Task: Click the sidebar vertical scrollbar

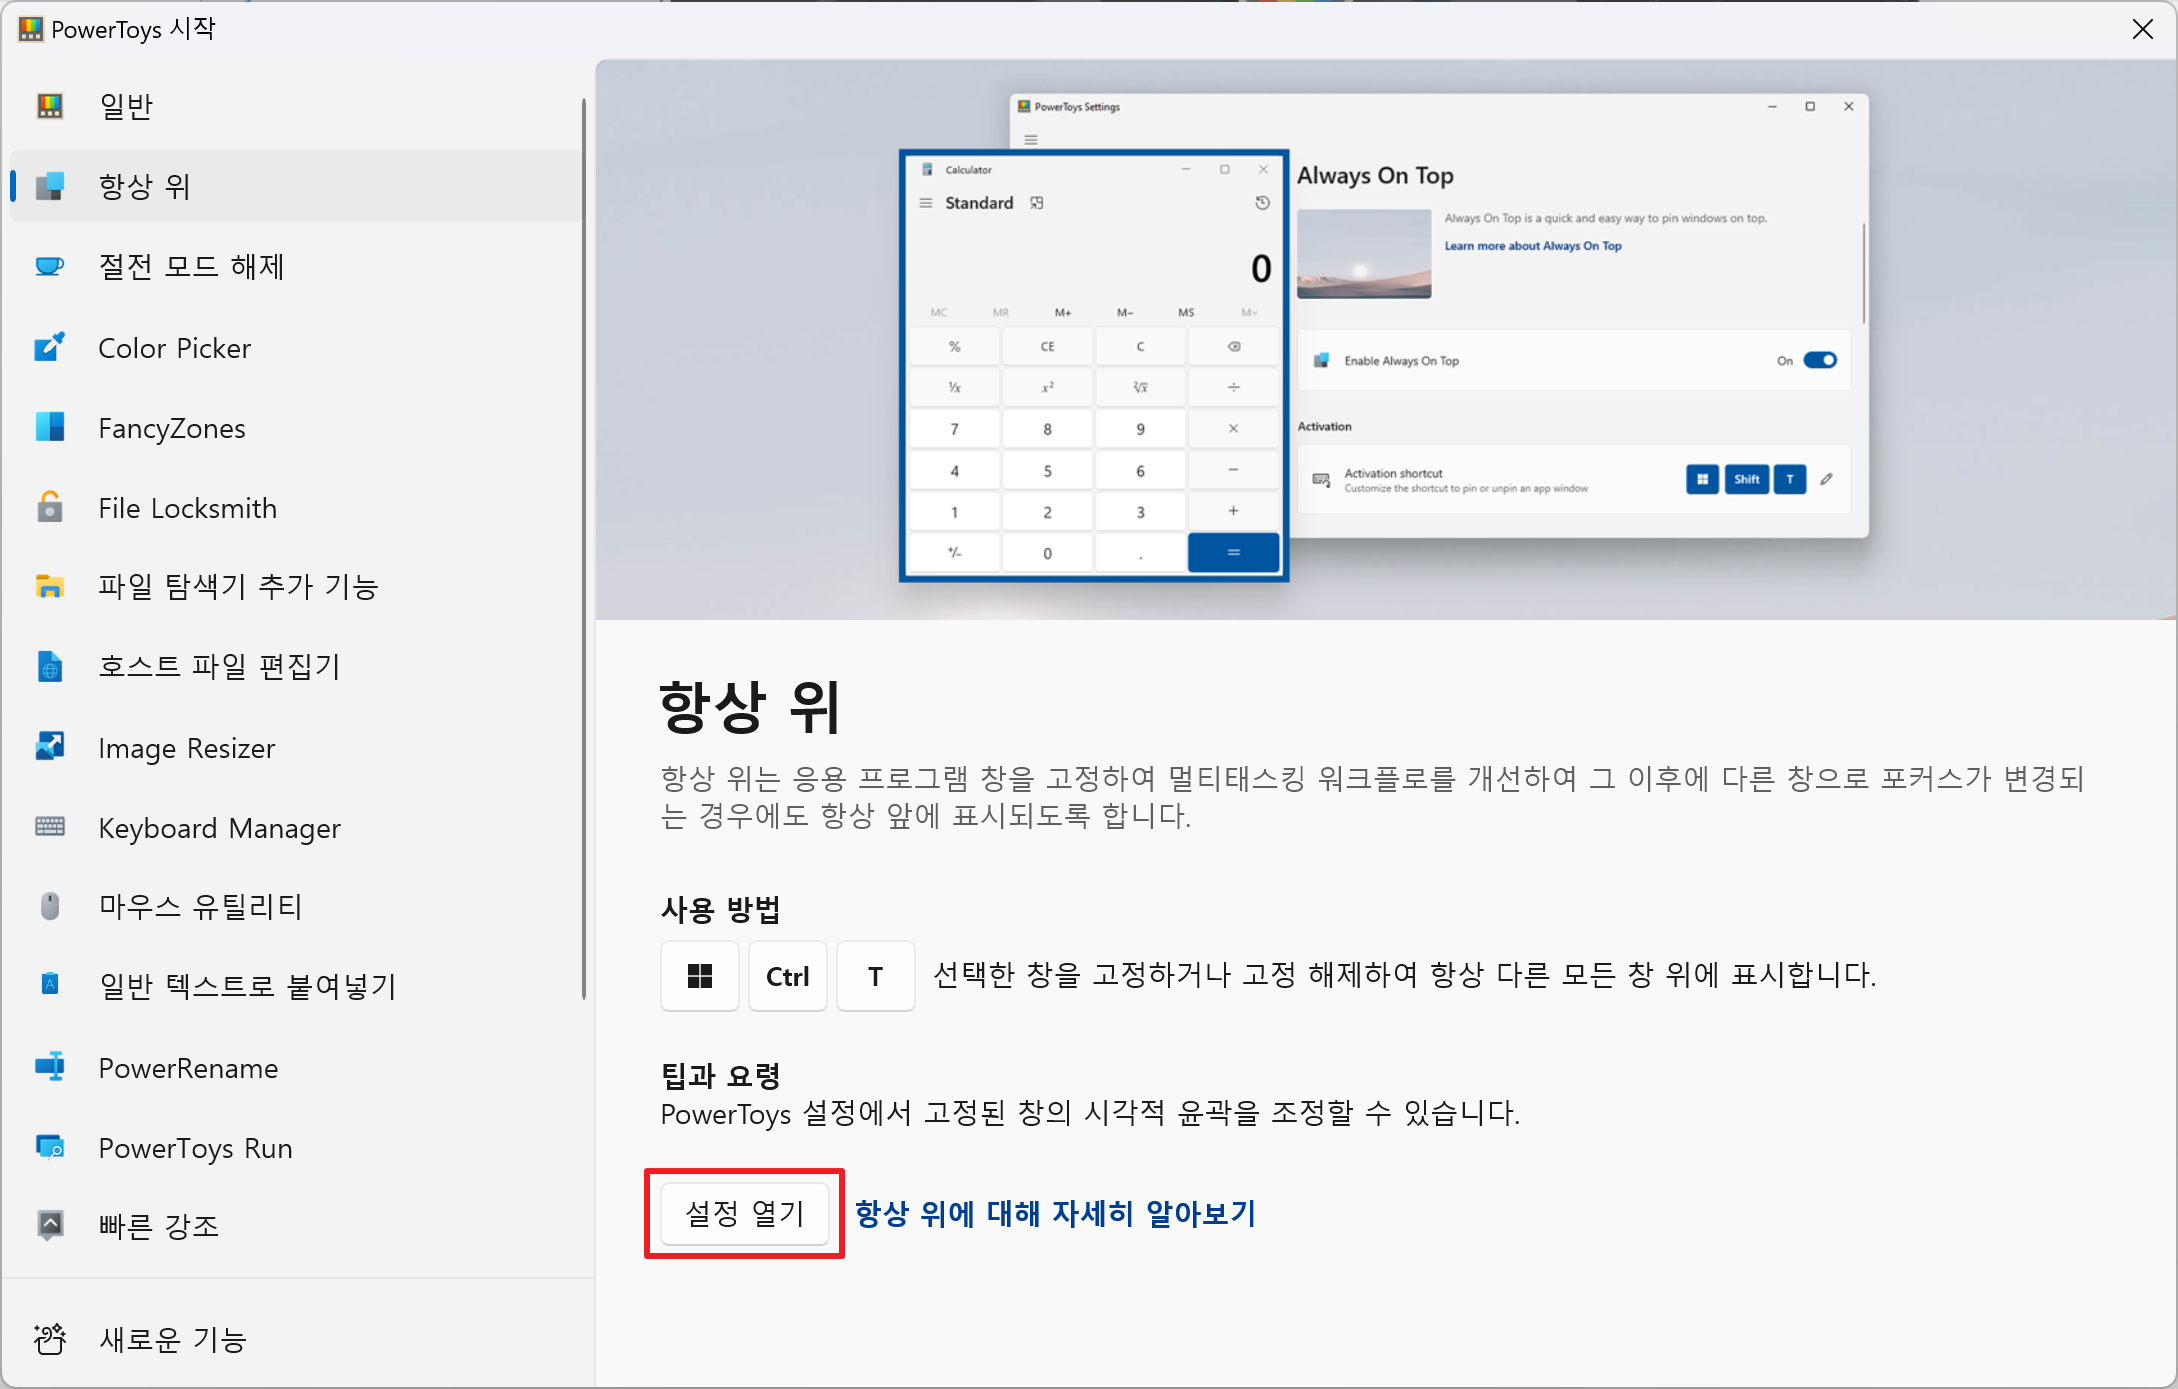Action: [x=583, y=548]
